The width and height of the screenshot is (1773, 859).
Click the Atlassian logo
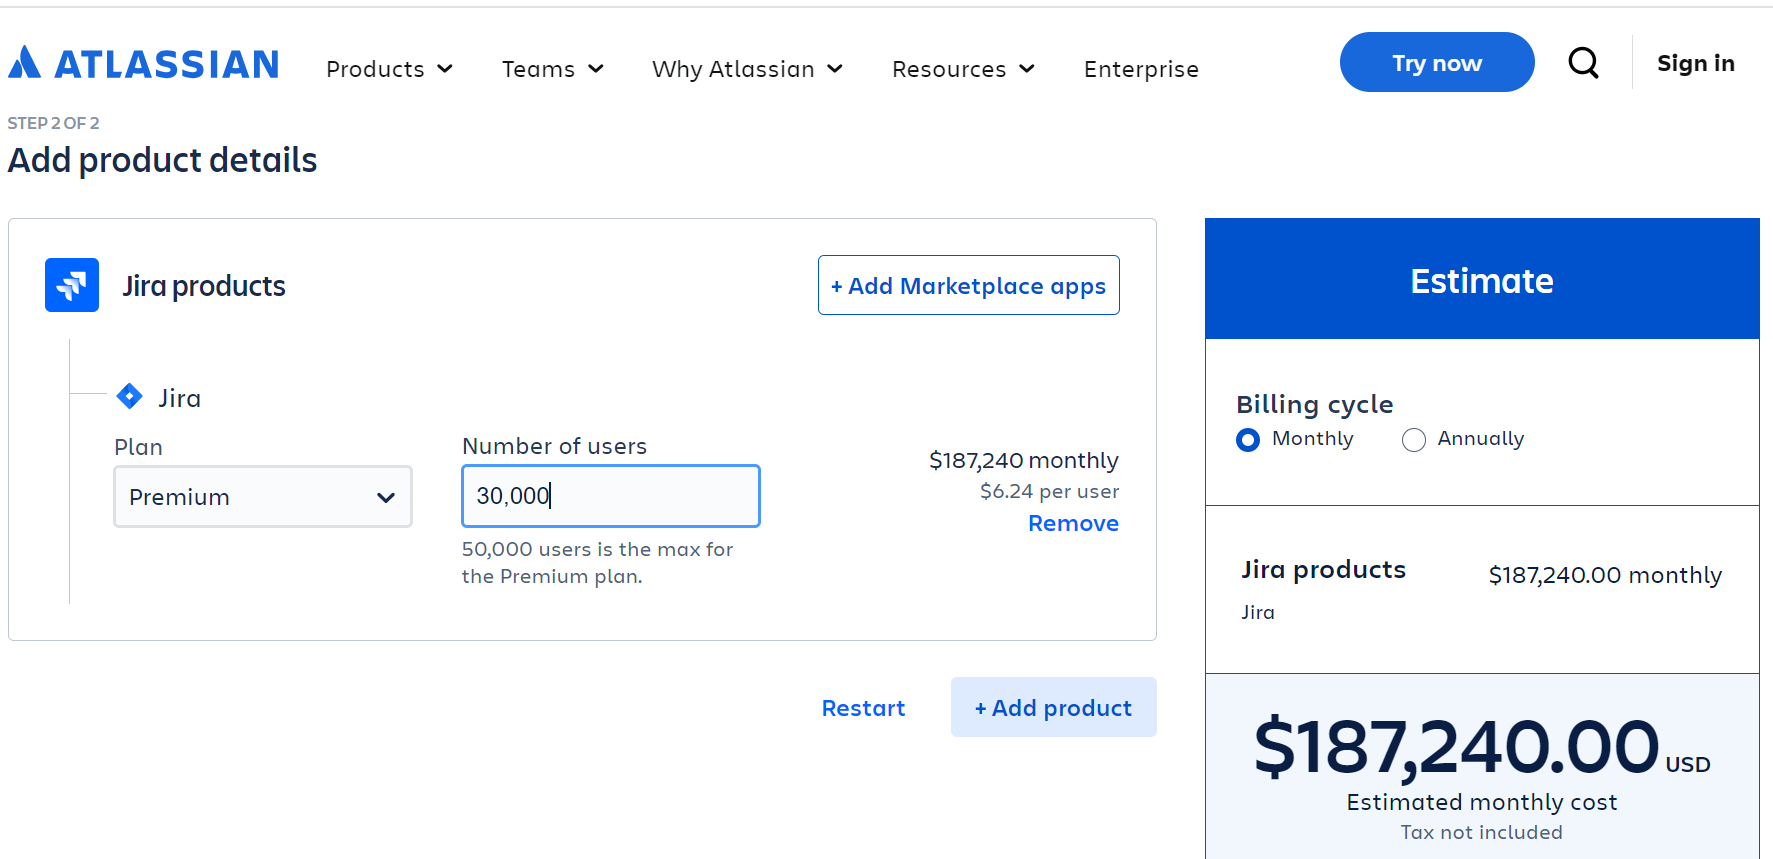[x=143, y=64]
